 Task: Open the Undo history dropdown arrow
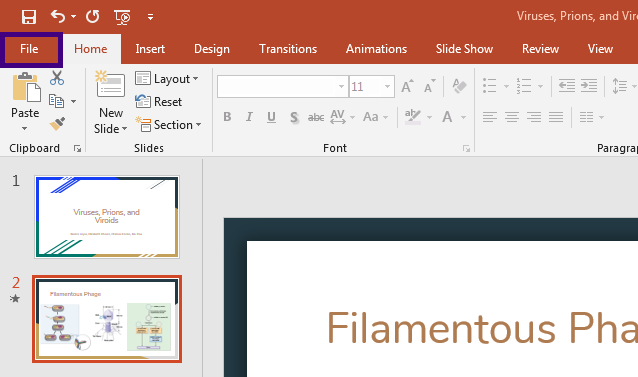pyautogui.click(x=73, y=17)
